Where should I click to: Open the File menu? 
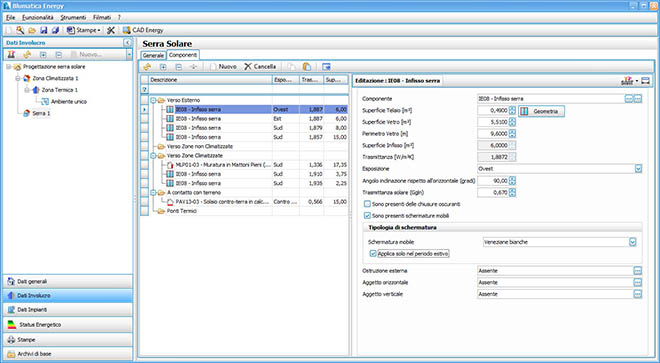pos(10,18)
